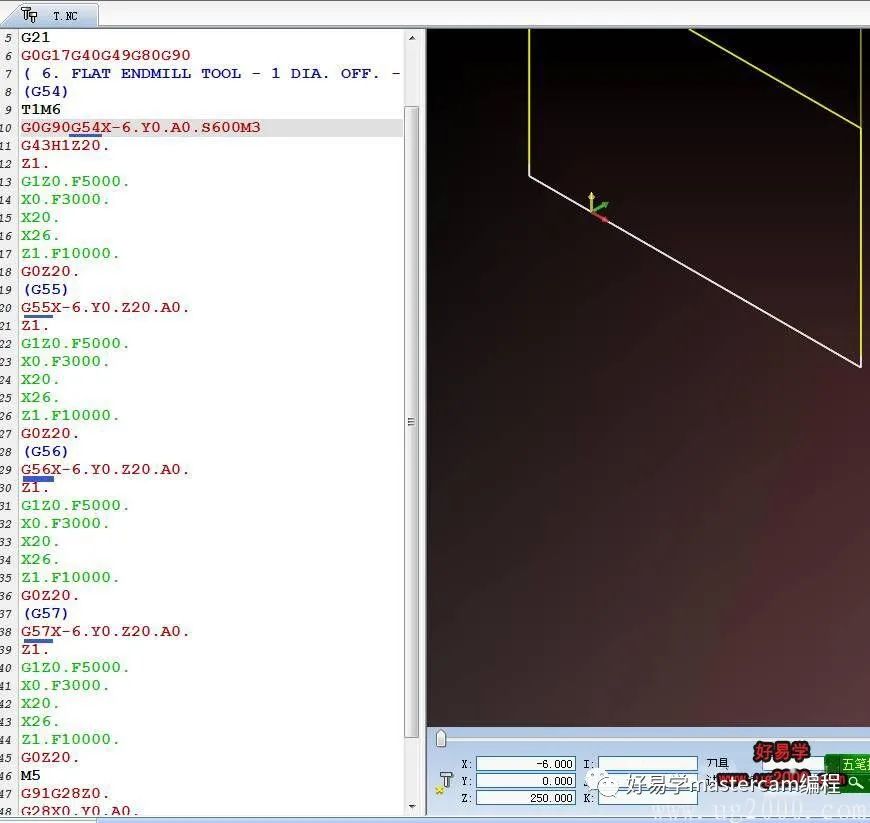
Task: Click line 'G55X-6.Y0.Z20.A0.'
Action: point(105,307)
